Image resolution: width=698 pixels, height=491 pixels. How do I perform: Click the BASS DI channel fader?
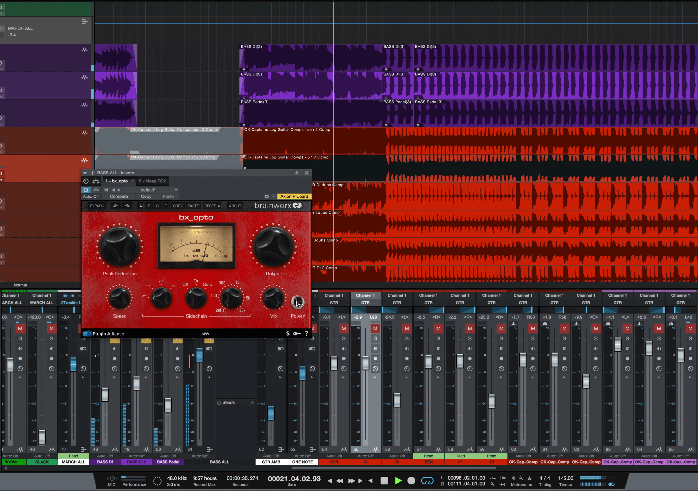coord(105,394)
